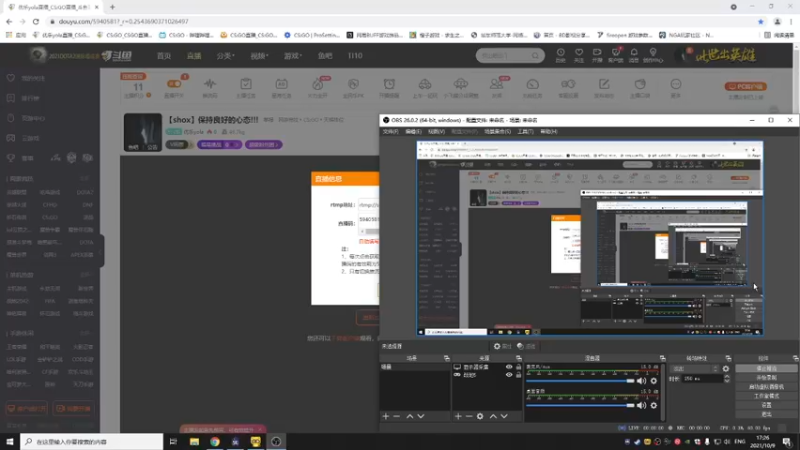
Task: Adjust the 麦克风/Aux volume slider
Action: point(580,381)
